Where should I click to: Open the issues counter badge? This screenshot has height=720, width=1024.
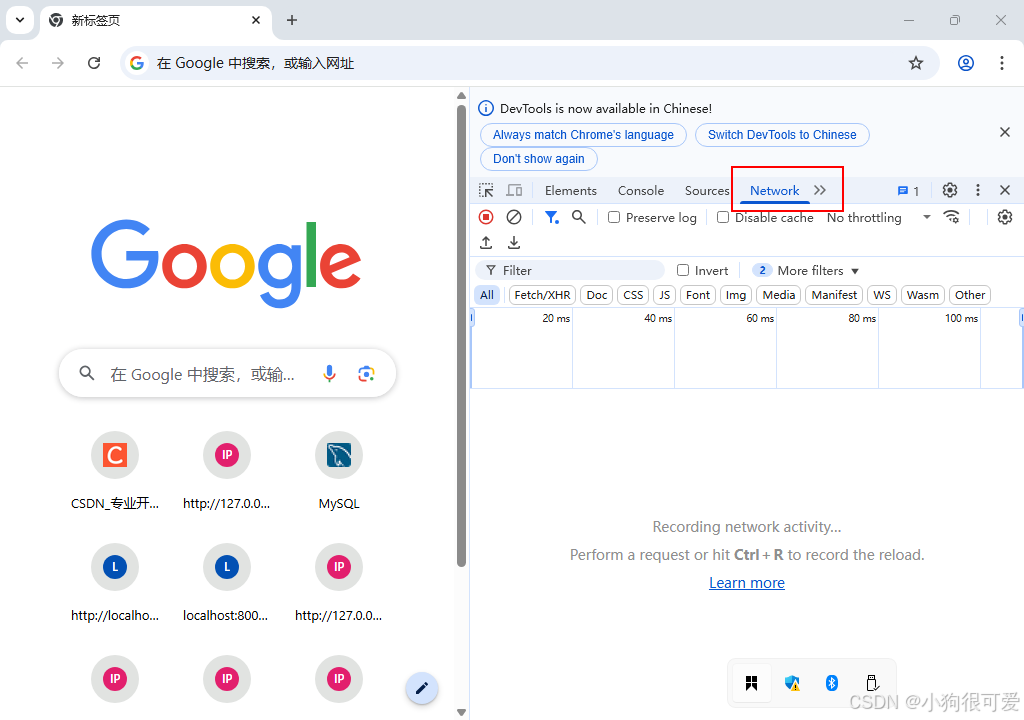tap(908, 191)
